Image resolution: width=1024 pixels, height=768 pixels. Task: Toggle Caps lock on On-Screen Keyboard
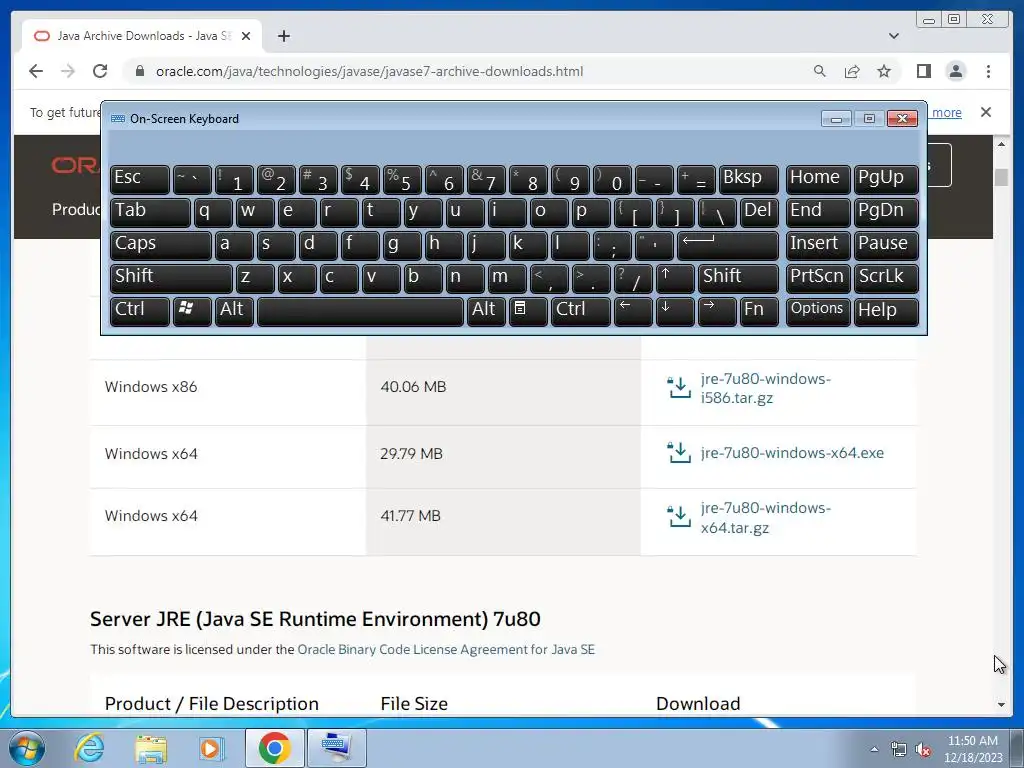161,245
